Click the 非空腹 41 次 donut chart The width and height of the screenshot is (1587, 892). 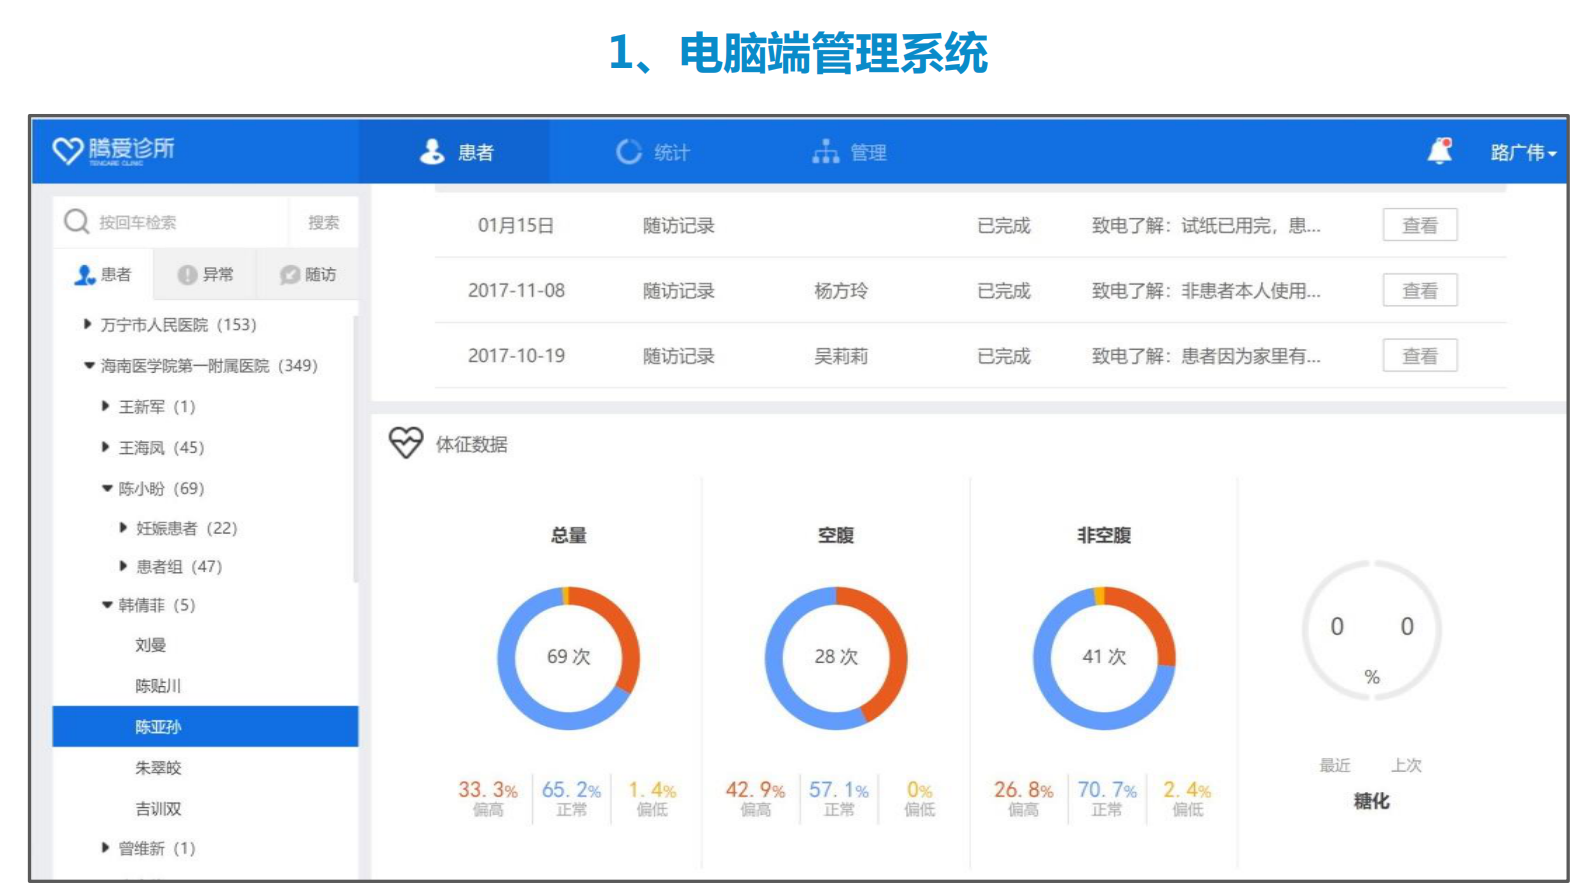(1104, 657)
